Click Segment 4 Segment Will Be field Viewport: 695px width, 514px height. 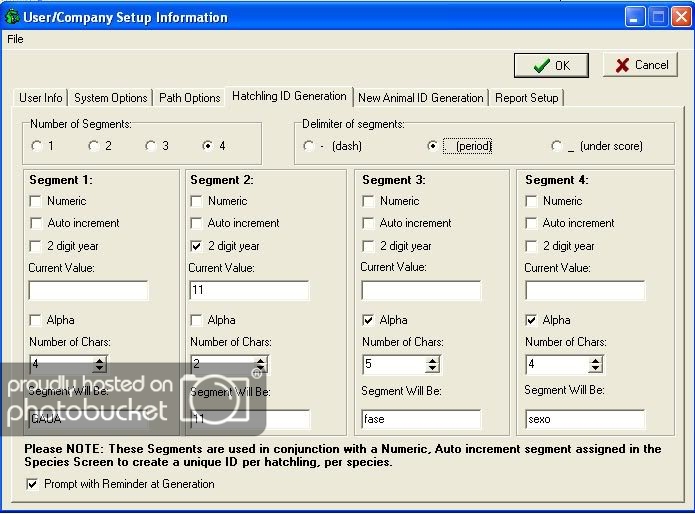pos(585,419)
